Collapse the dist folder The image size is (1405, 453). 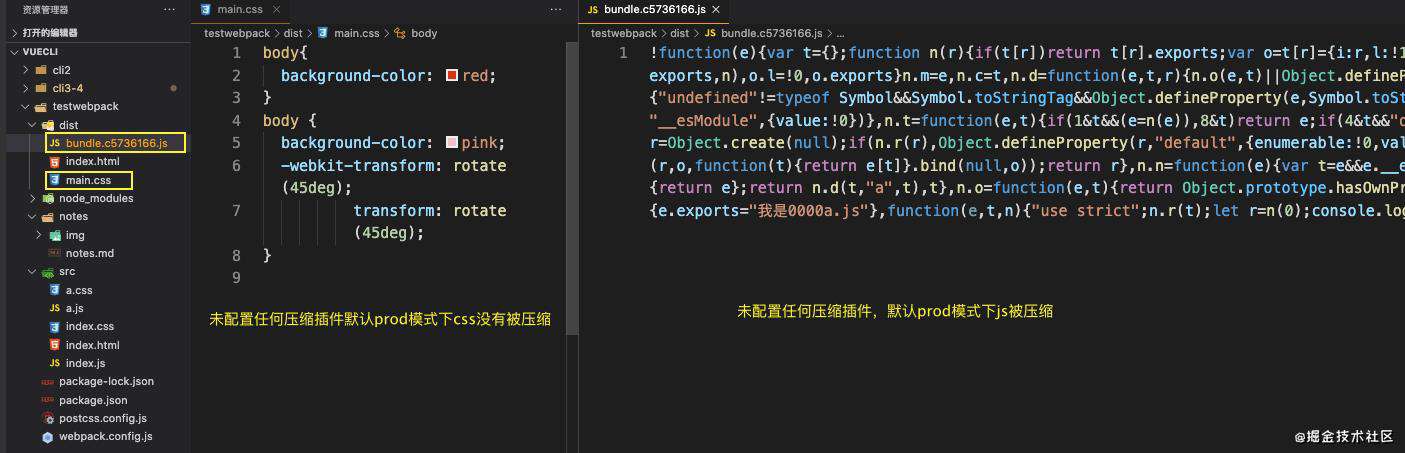[34, 125]
